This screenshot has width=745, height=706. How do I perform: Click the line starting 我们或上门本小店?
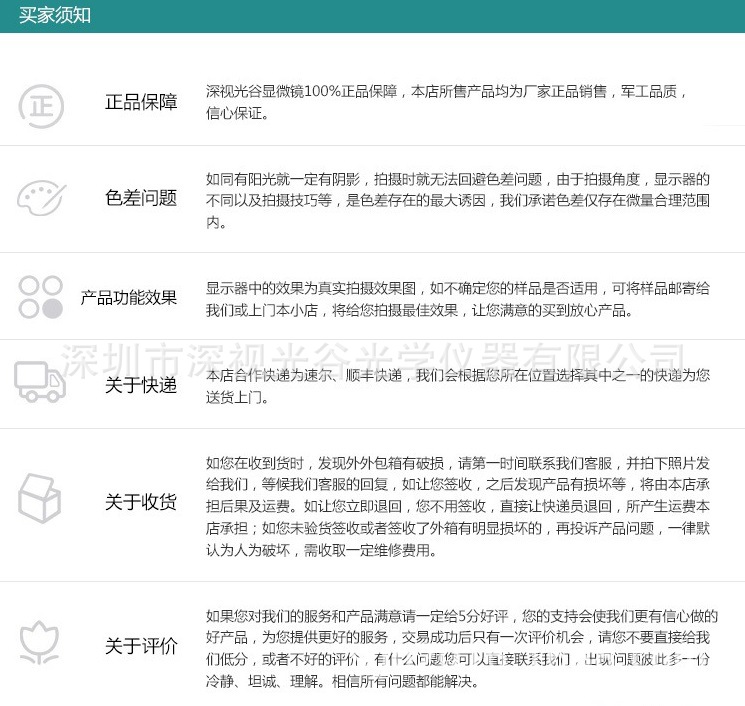click(x=419, y=310)
